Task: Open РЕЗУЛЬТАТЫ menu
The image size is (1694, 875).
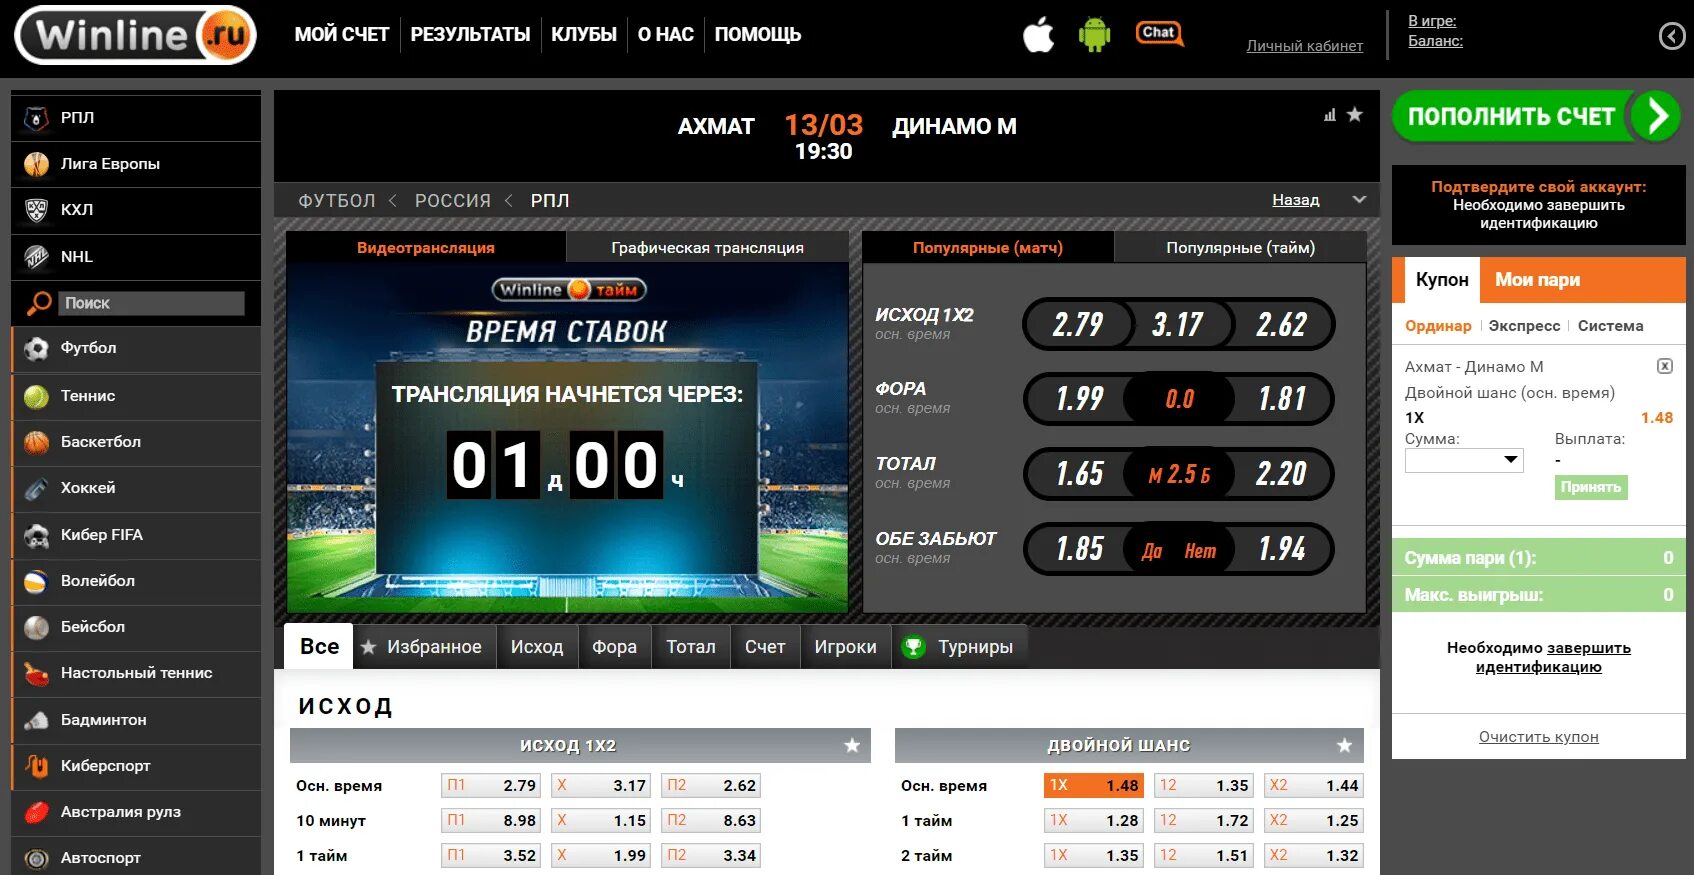Action: point(470,35)
